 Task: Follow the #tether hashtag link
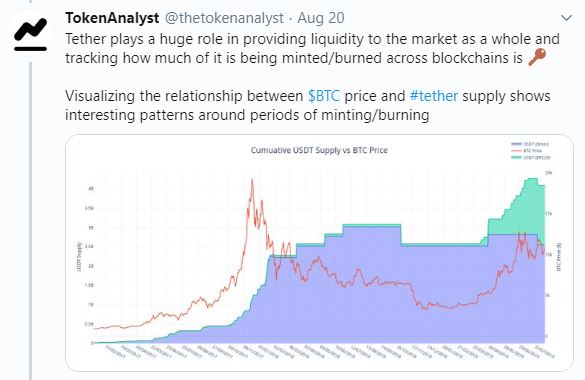434,96
